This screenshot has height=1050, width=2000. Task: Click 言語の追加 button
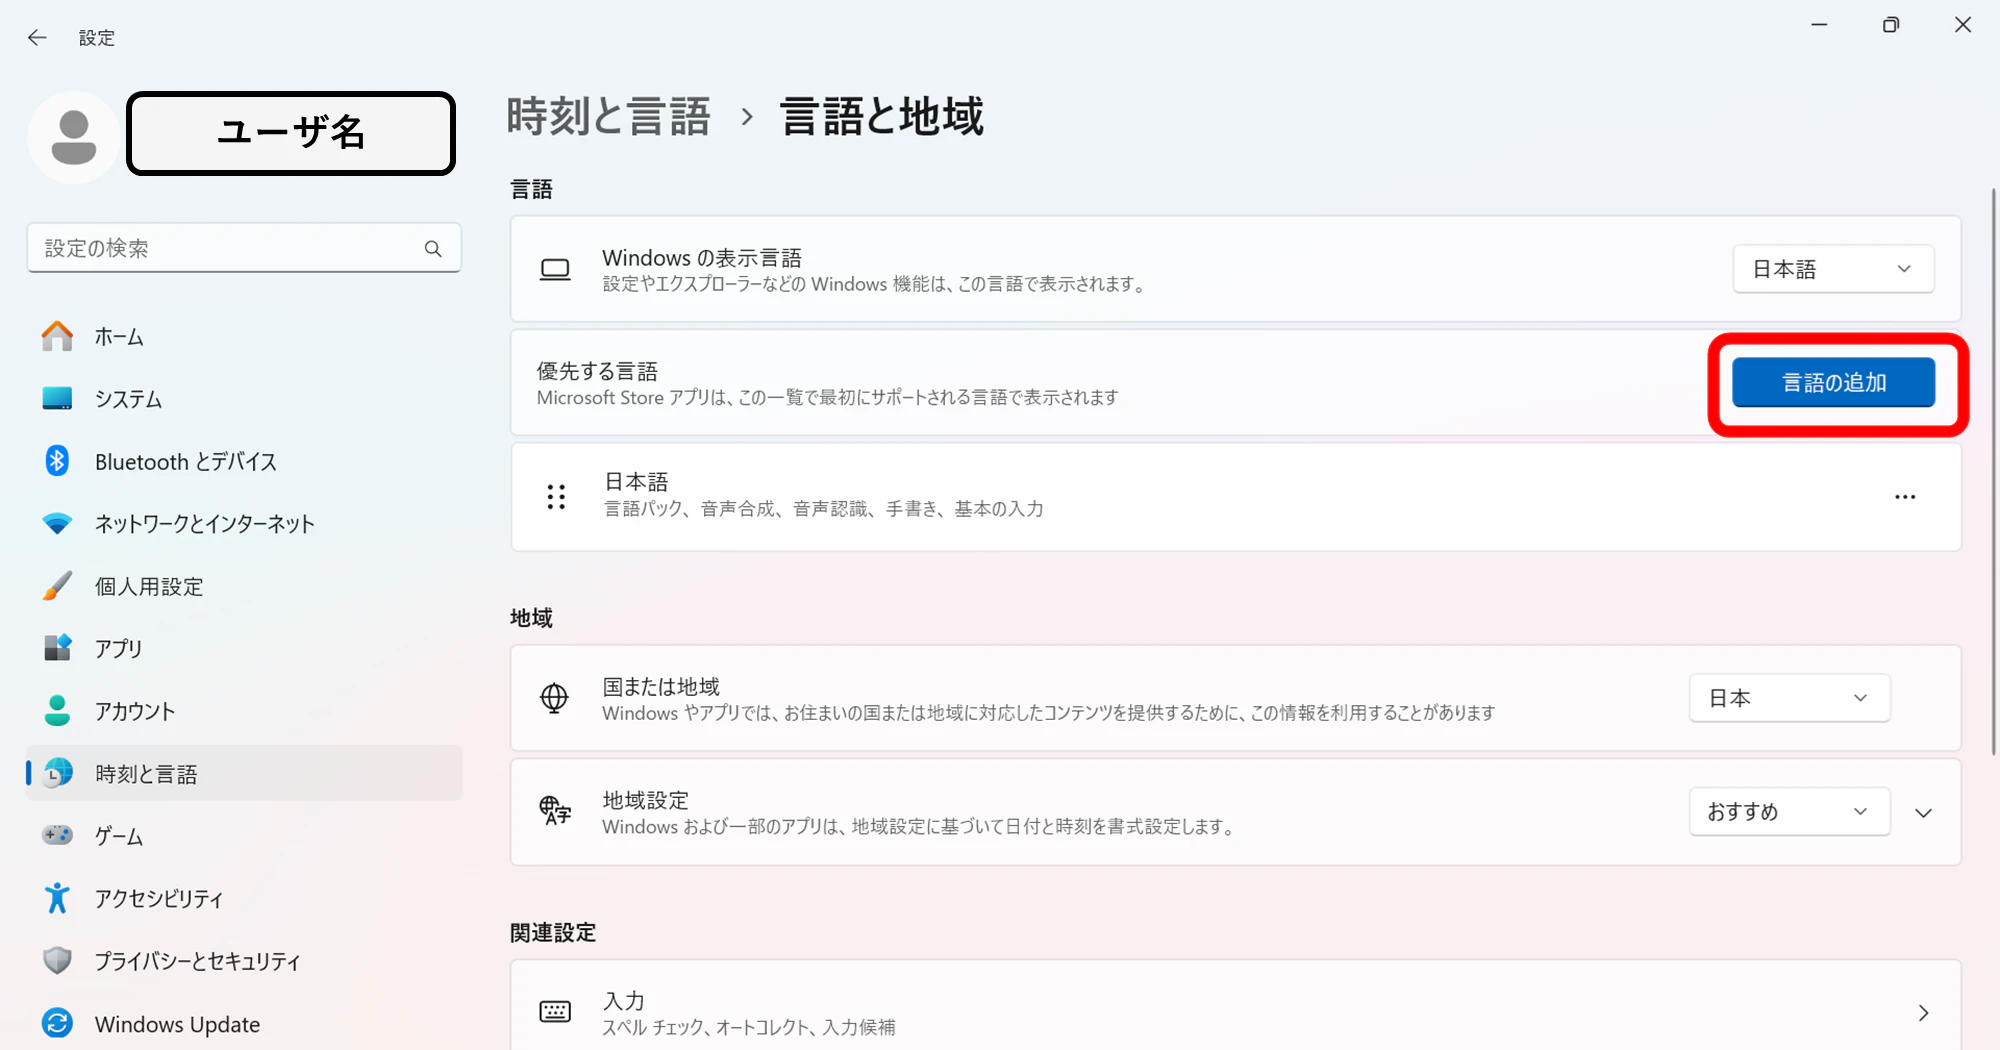tap(1833, 382)
